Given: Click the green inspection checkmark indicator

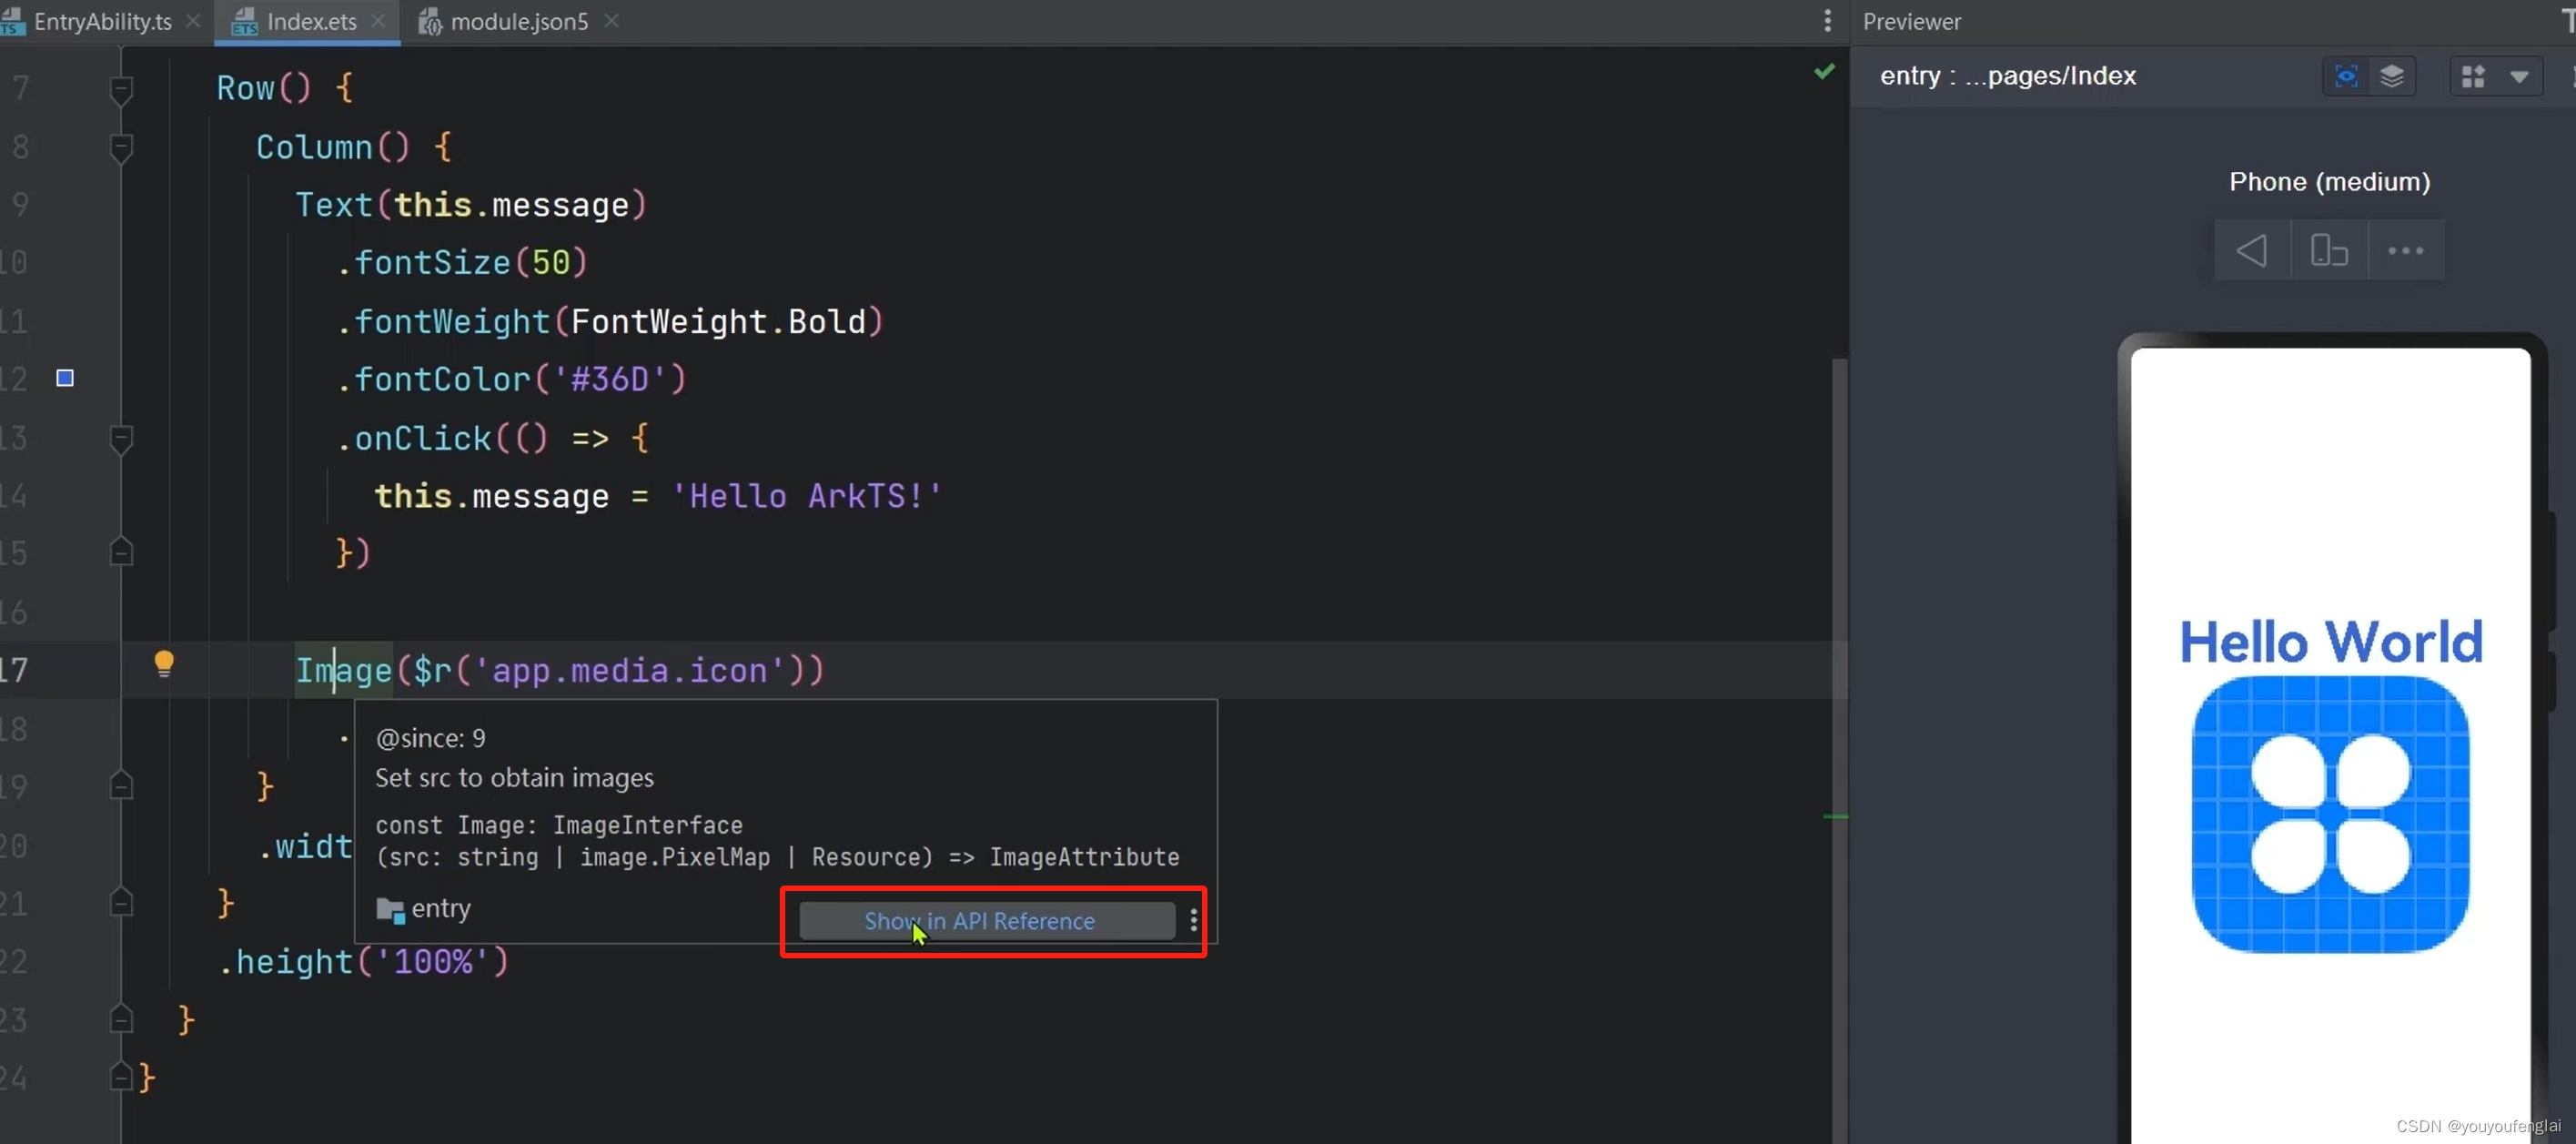Looking at the screenshot, I should click(1824, 72).
